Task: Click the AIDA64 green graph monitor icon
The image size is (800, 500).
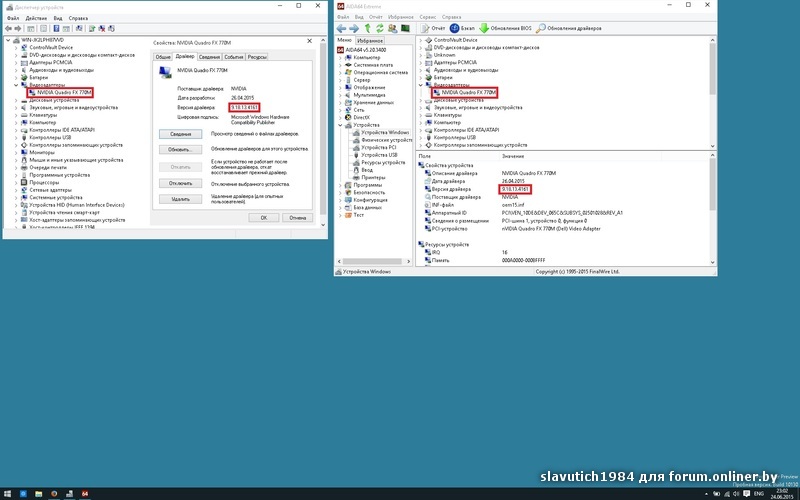Action: (x=405, y=29)
